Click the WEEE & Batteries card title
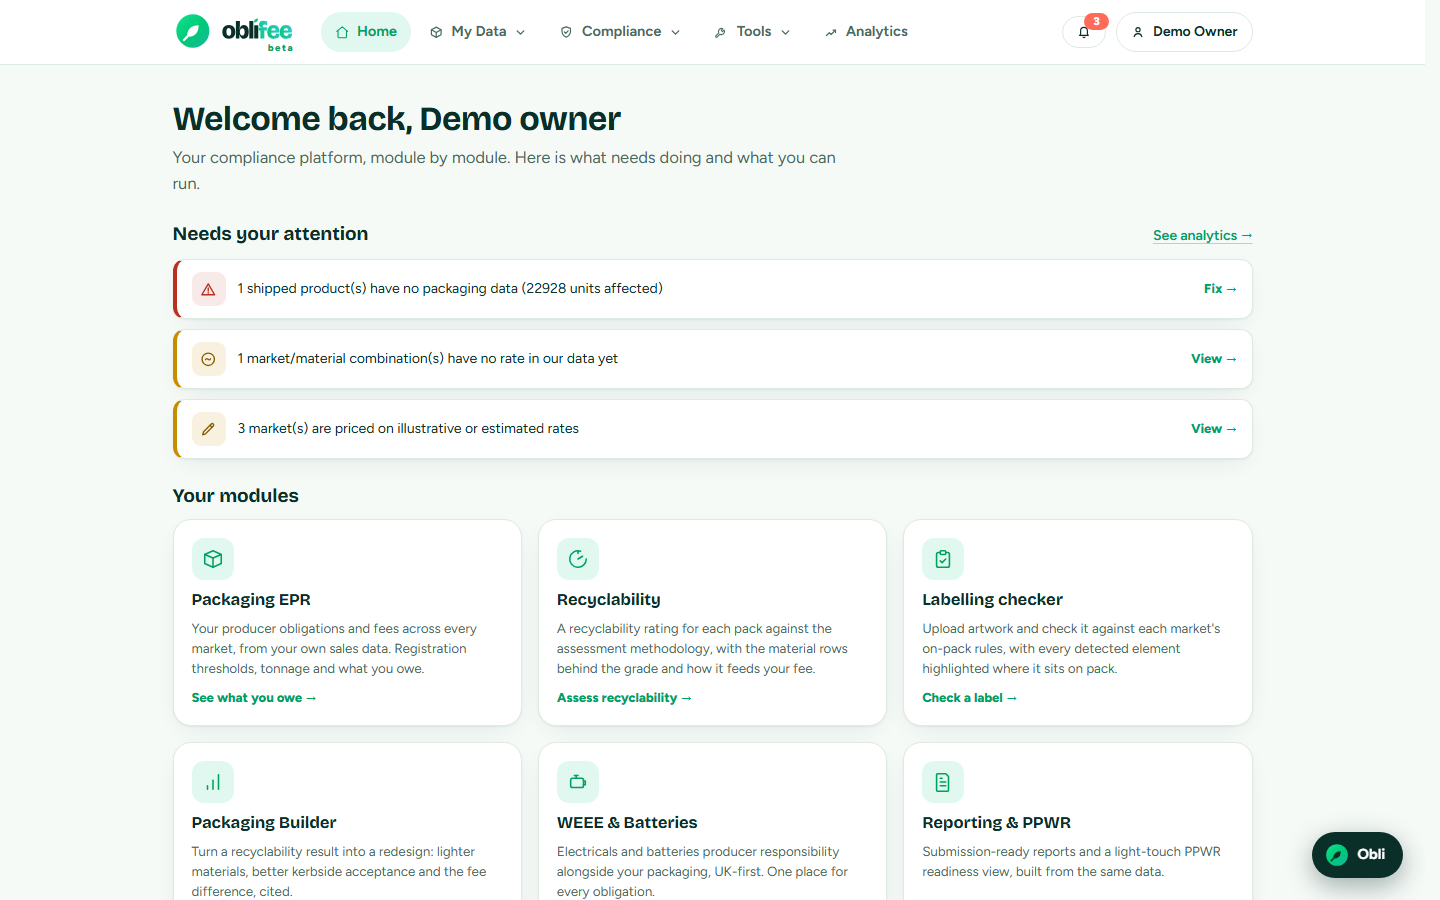The width and height of the screenshot is (1440, 900). [627, 823]
